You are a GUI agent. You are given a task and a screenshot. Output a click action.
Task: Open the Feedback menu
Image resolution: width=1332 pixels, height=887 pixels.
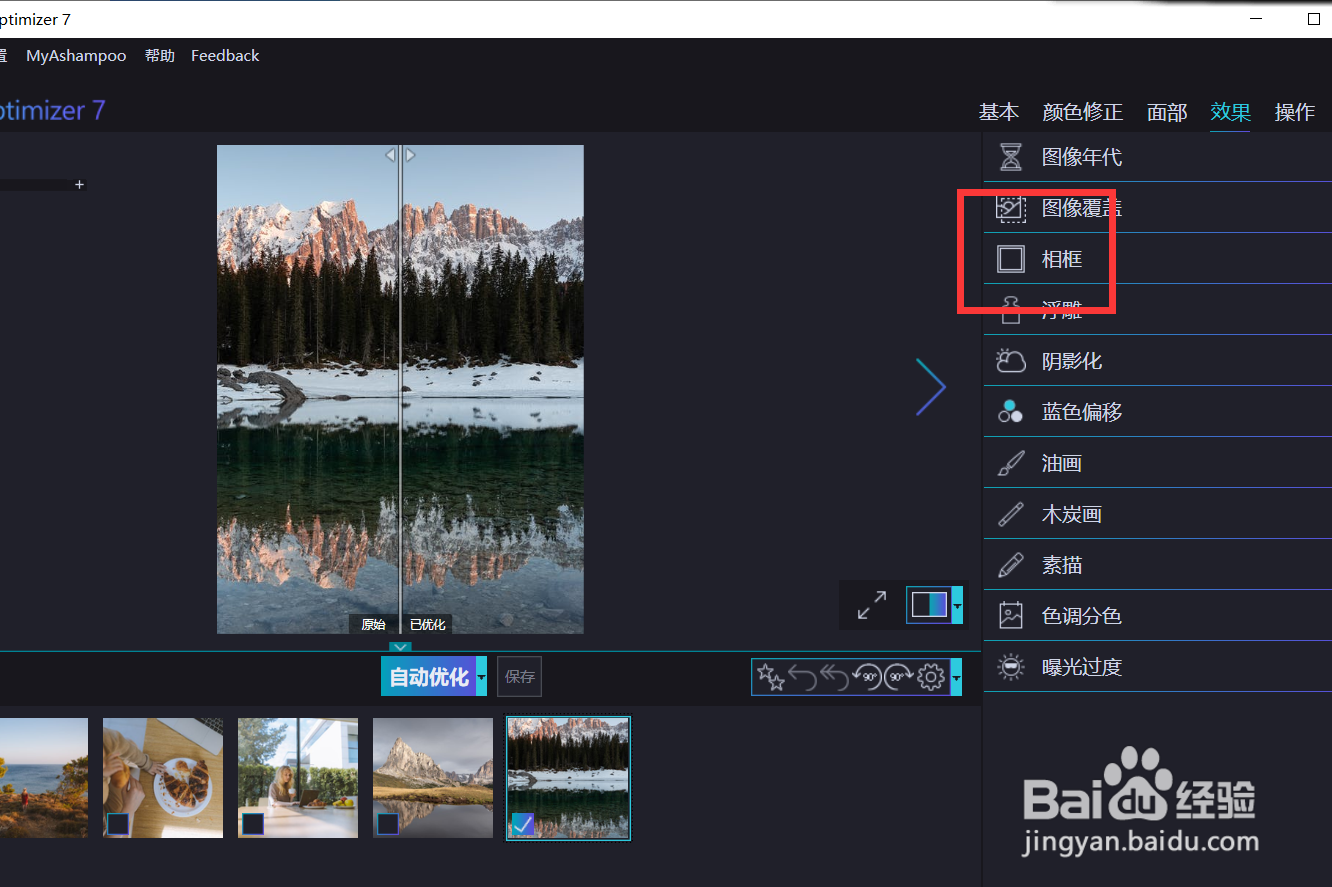[x=225, y=56]
